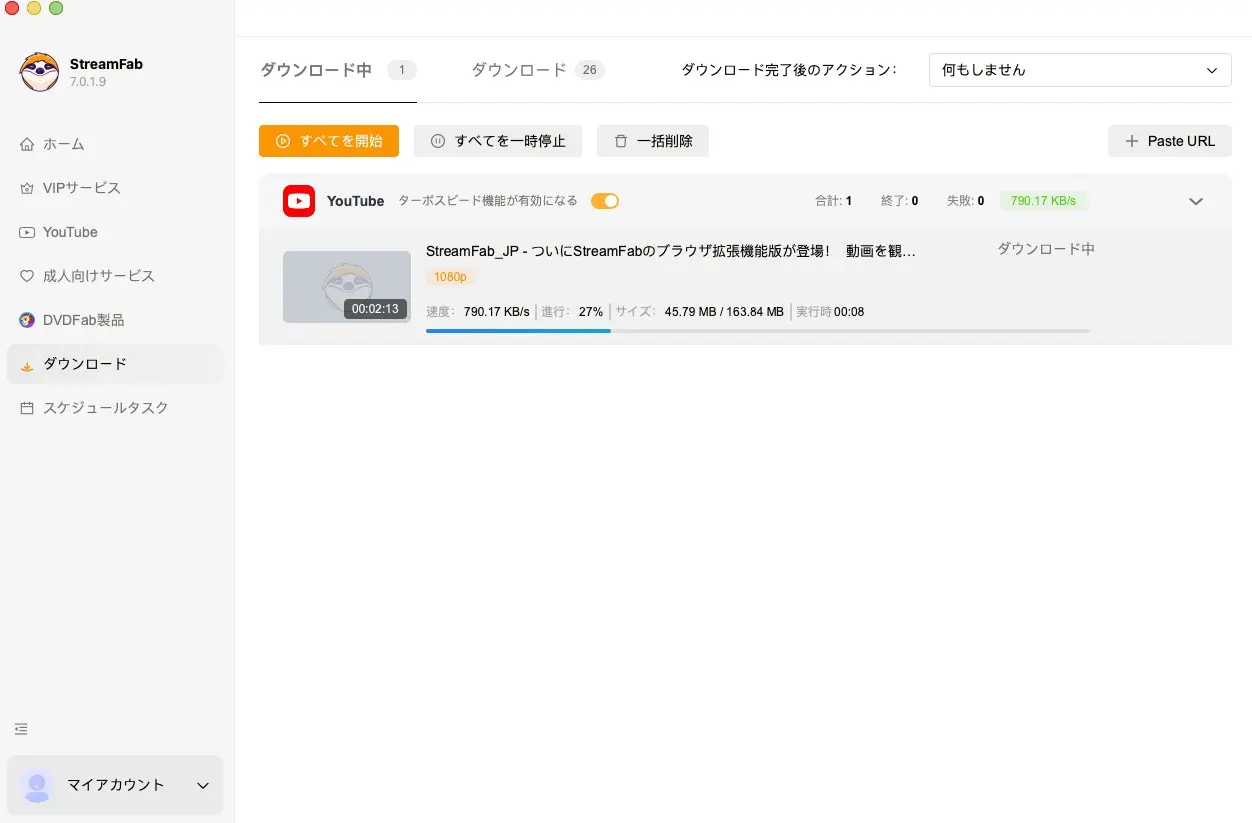This screenshot has width=1252, height=823.
Task: Click the blue download progress bar
Action: (518, 331)
